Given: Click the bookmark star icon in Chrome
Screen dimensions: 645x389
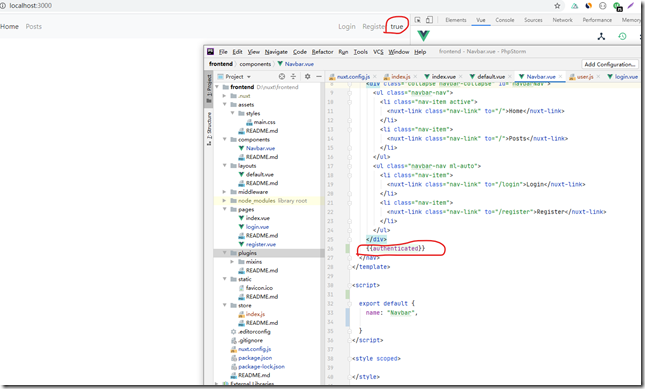Looking at the screenshot, I should pyautogui.click(x=557, y=6).
